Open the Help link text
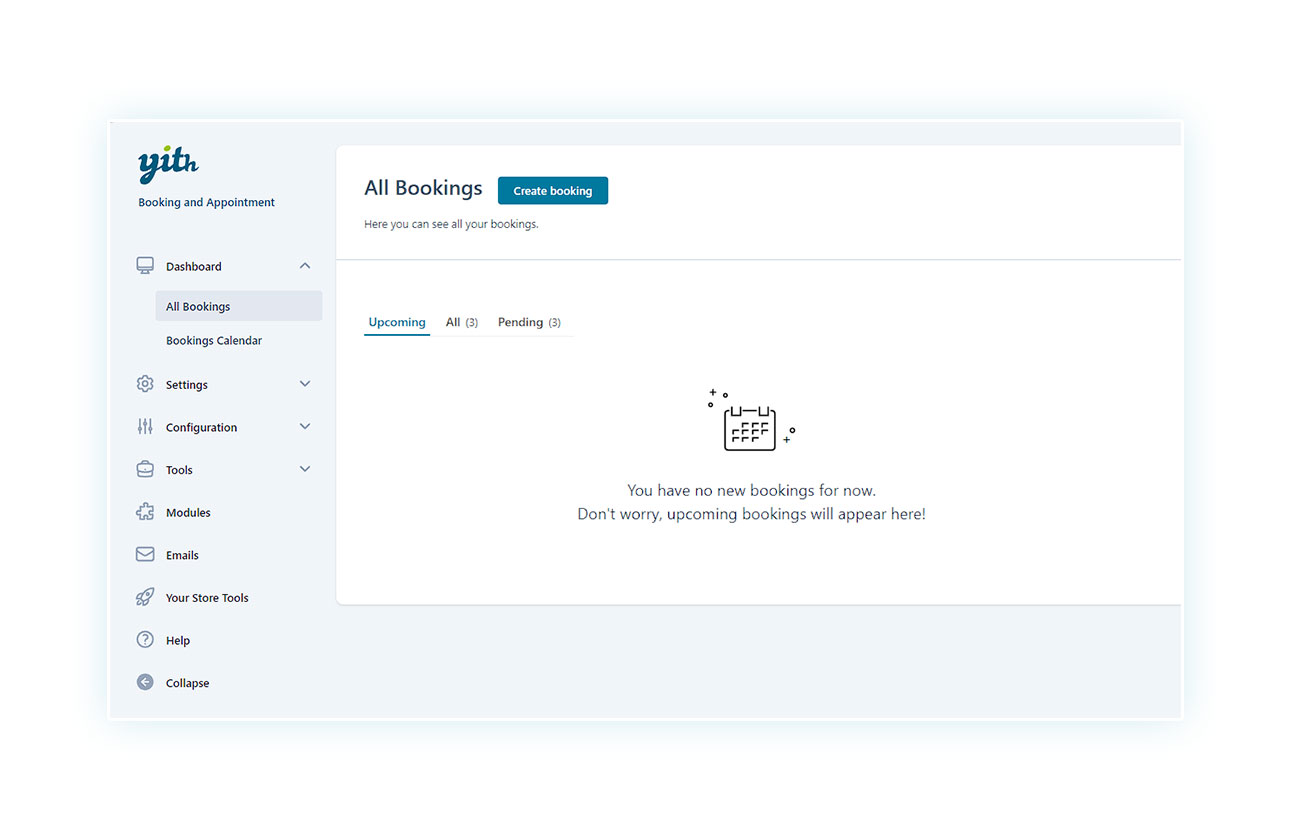1300x829 pixels. coord(178,641)
